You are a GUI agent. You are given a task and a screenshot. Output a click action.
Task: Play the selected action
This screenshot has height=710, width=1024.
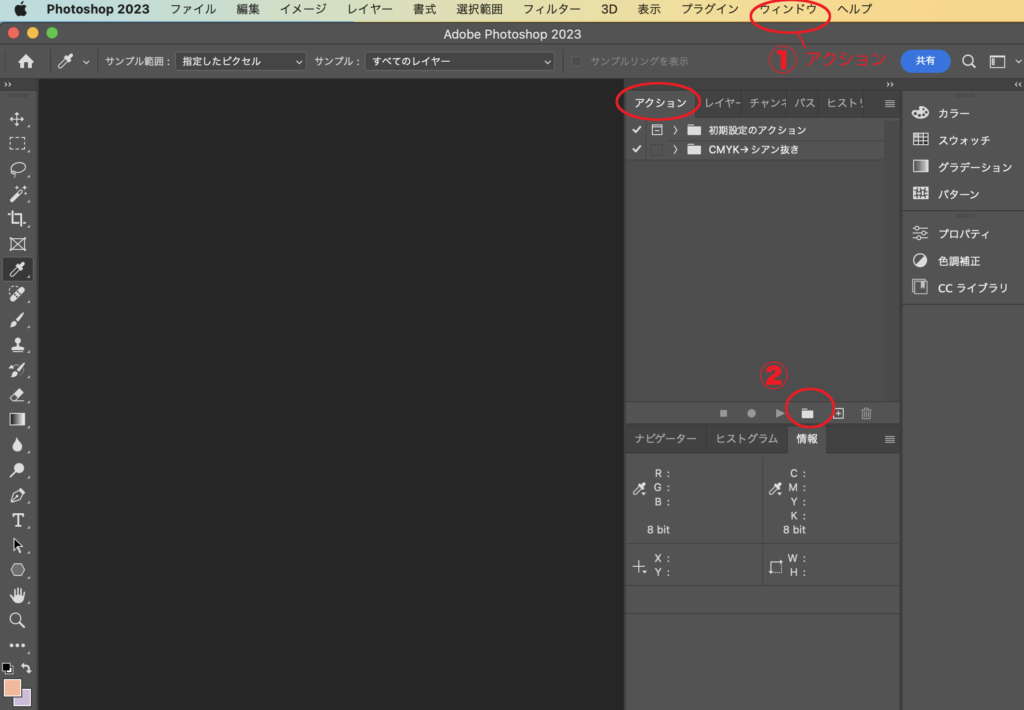click(780, 413)
